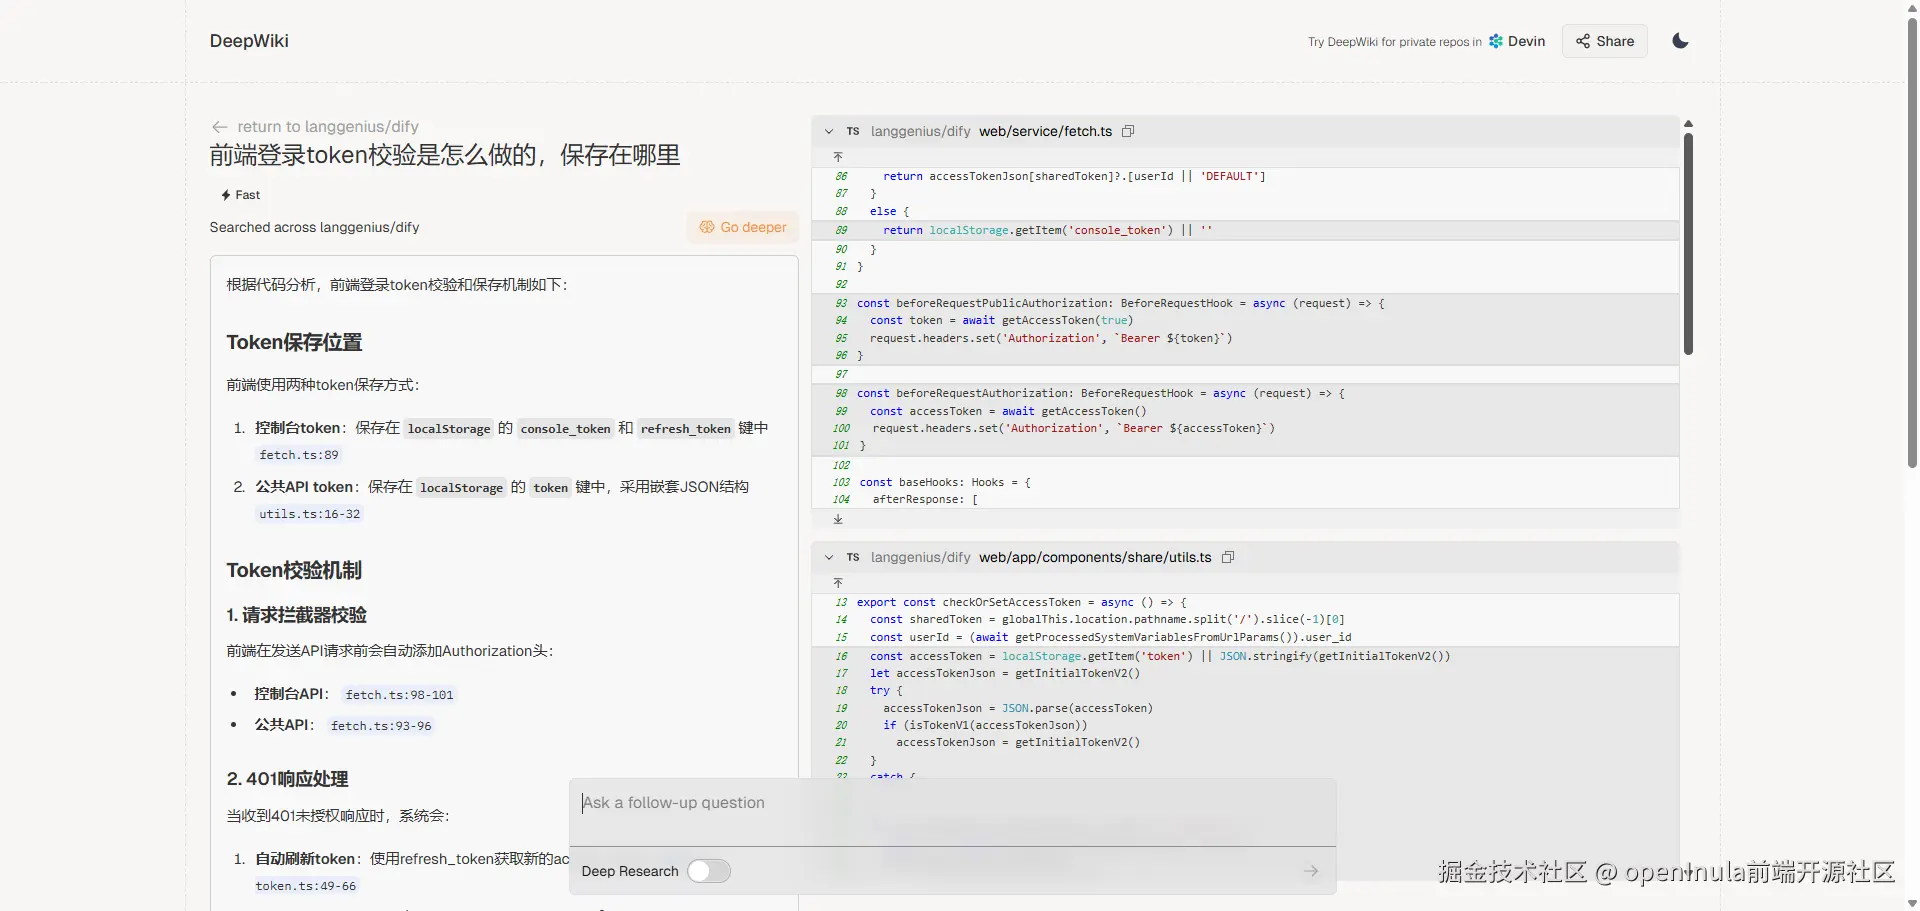The image size is (1920, 911).
Task: Click the page vertical scrollbar
Action: click(1912, 243)
